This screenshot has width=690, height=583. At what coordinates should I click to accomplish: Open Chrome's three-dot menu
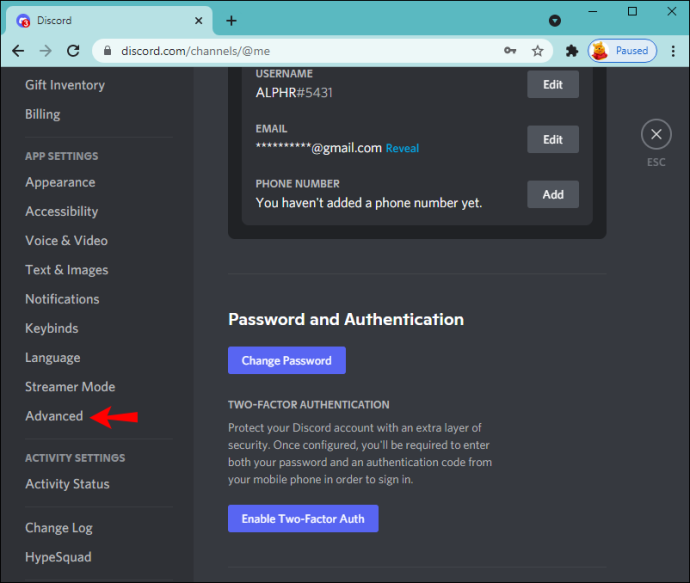673,51
